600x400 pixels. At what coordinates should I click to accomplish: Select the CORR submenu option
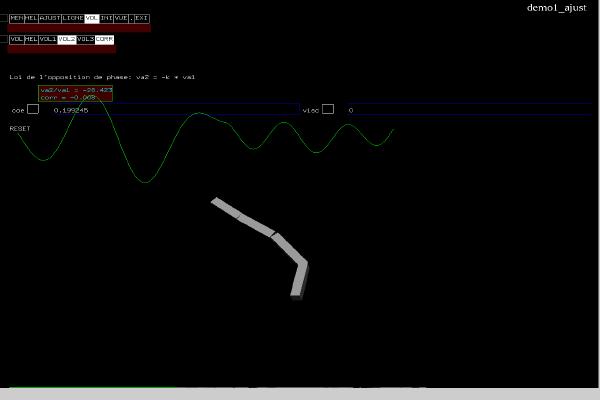(105, 39)
